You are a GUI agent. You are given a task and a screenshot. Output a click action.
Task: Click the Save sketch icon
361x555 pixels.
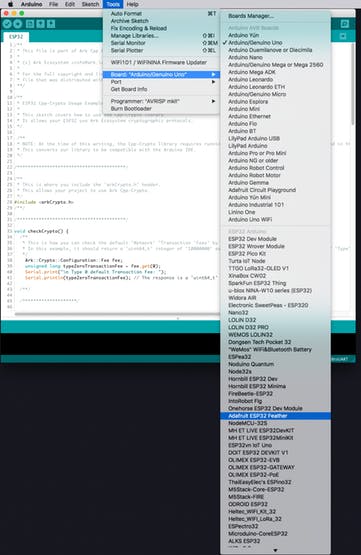pyautogui.click(x=51, y=24)
